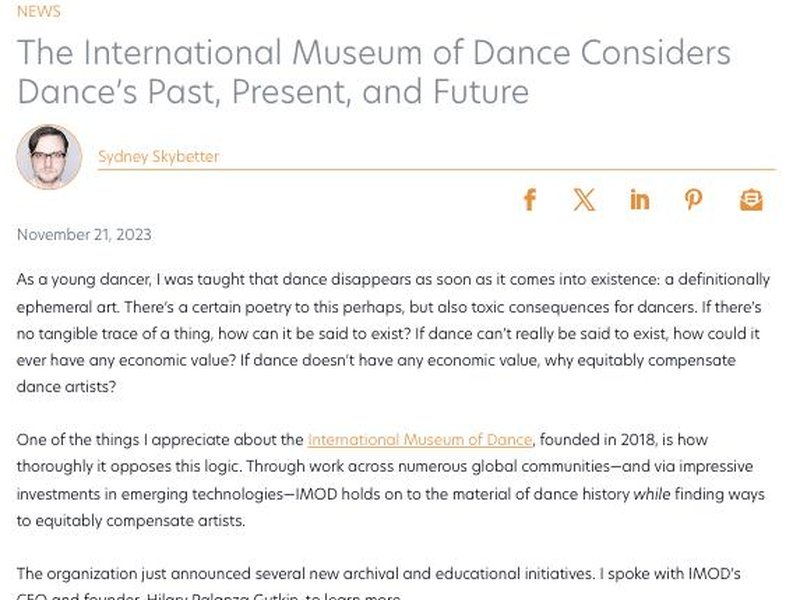Share article on LinkedIn
Image resolution: width=800 pixels, height=600 pixels.
tap(639, 199)
